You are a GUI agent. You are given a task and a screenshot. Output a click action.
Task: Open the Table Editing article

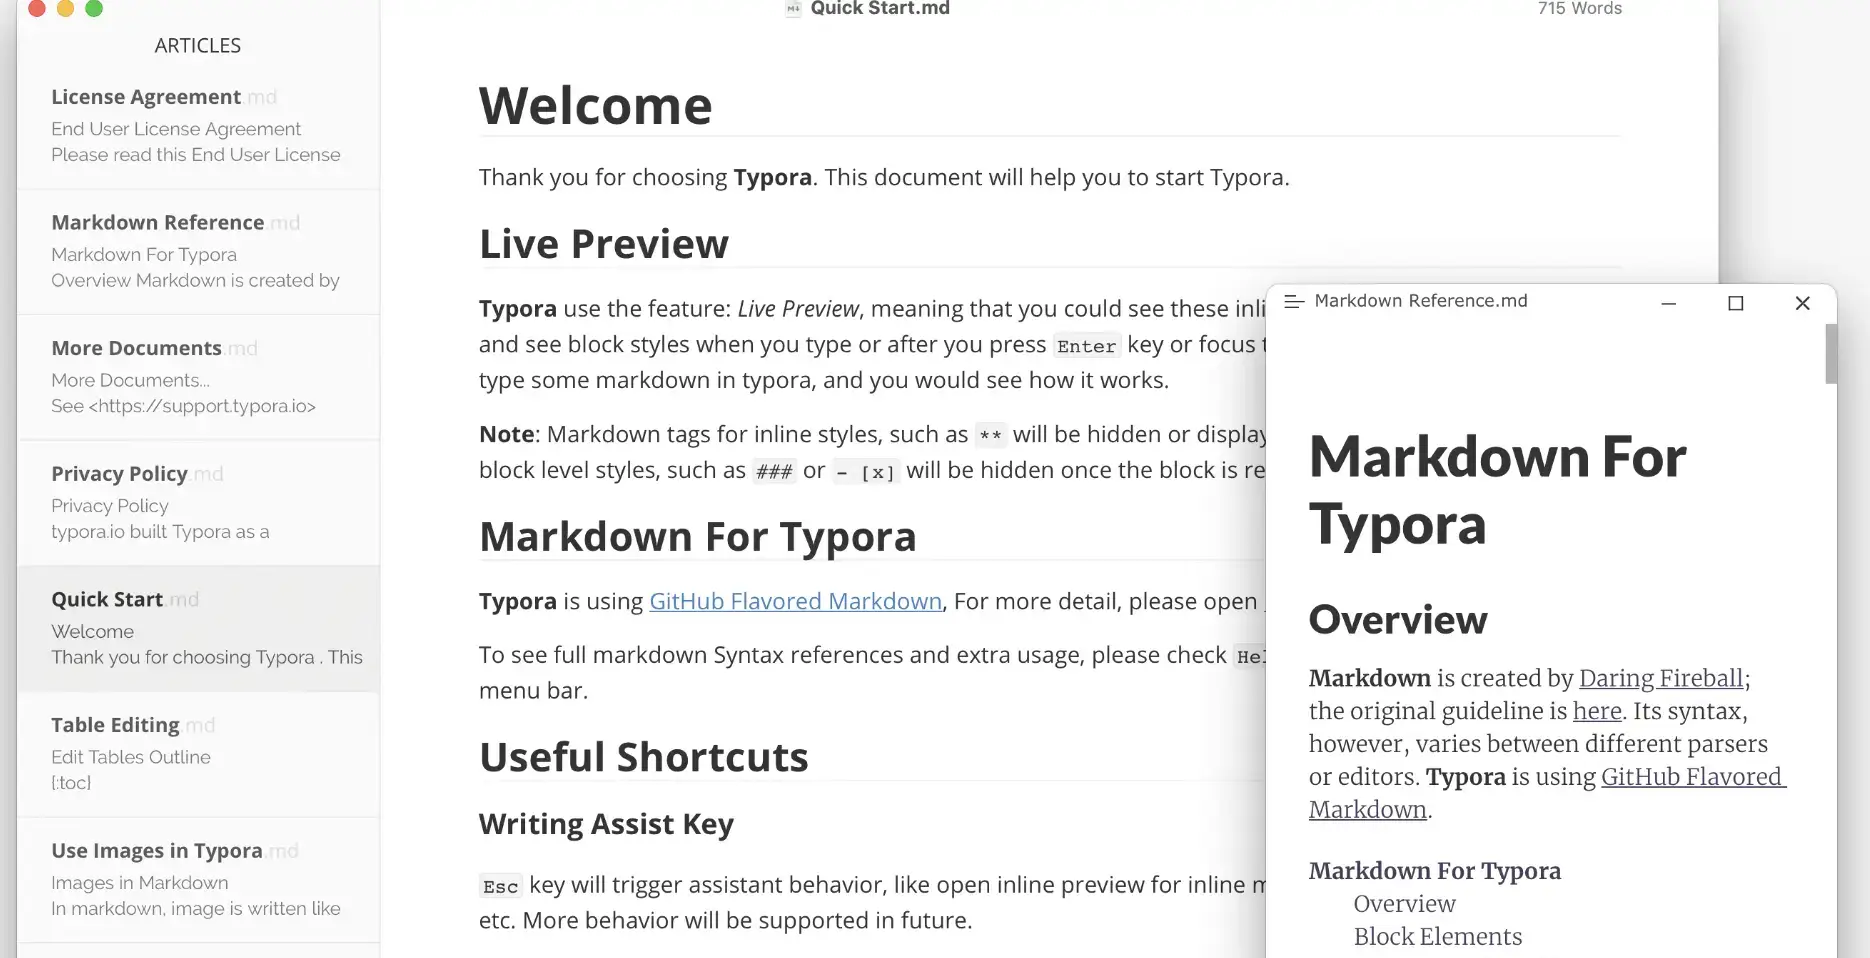pyautogui.click(x=115, y=724)
